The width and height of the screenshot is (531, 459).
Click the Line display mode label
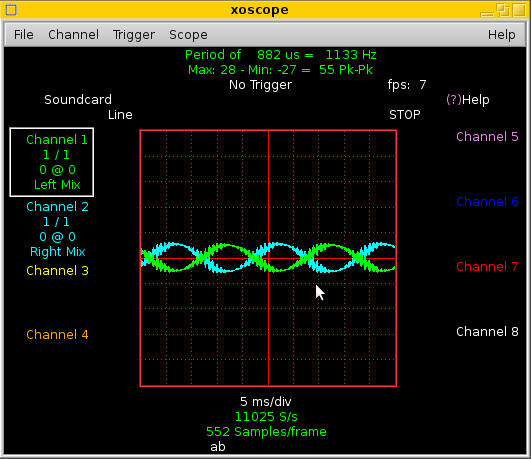[120, 114]
